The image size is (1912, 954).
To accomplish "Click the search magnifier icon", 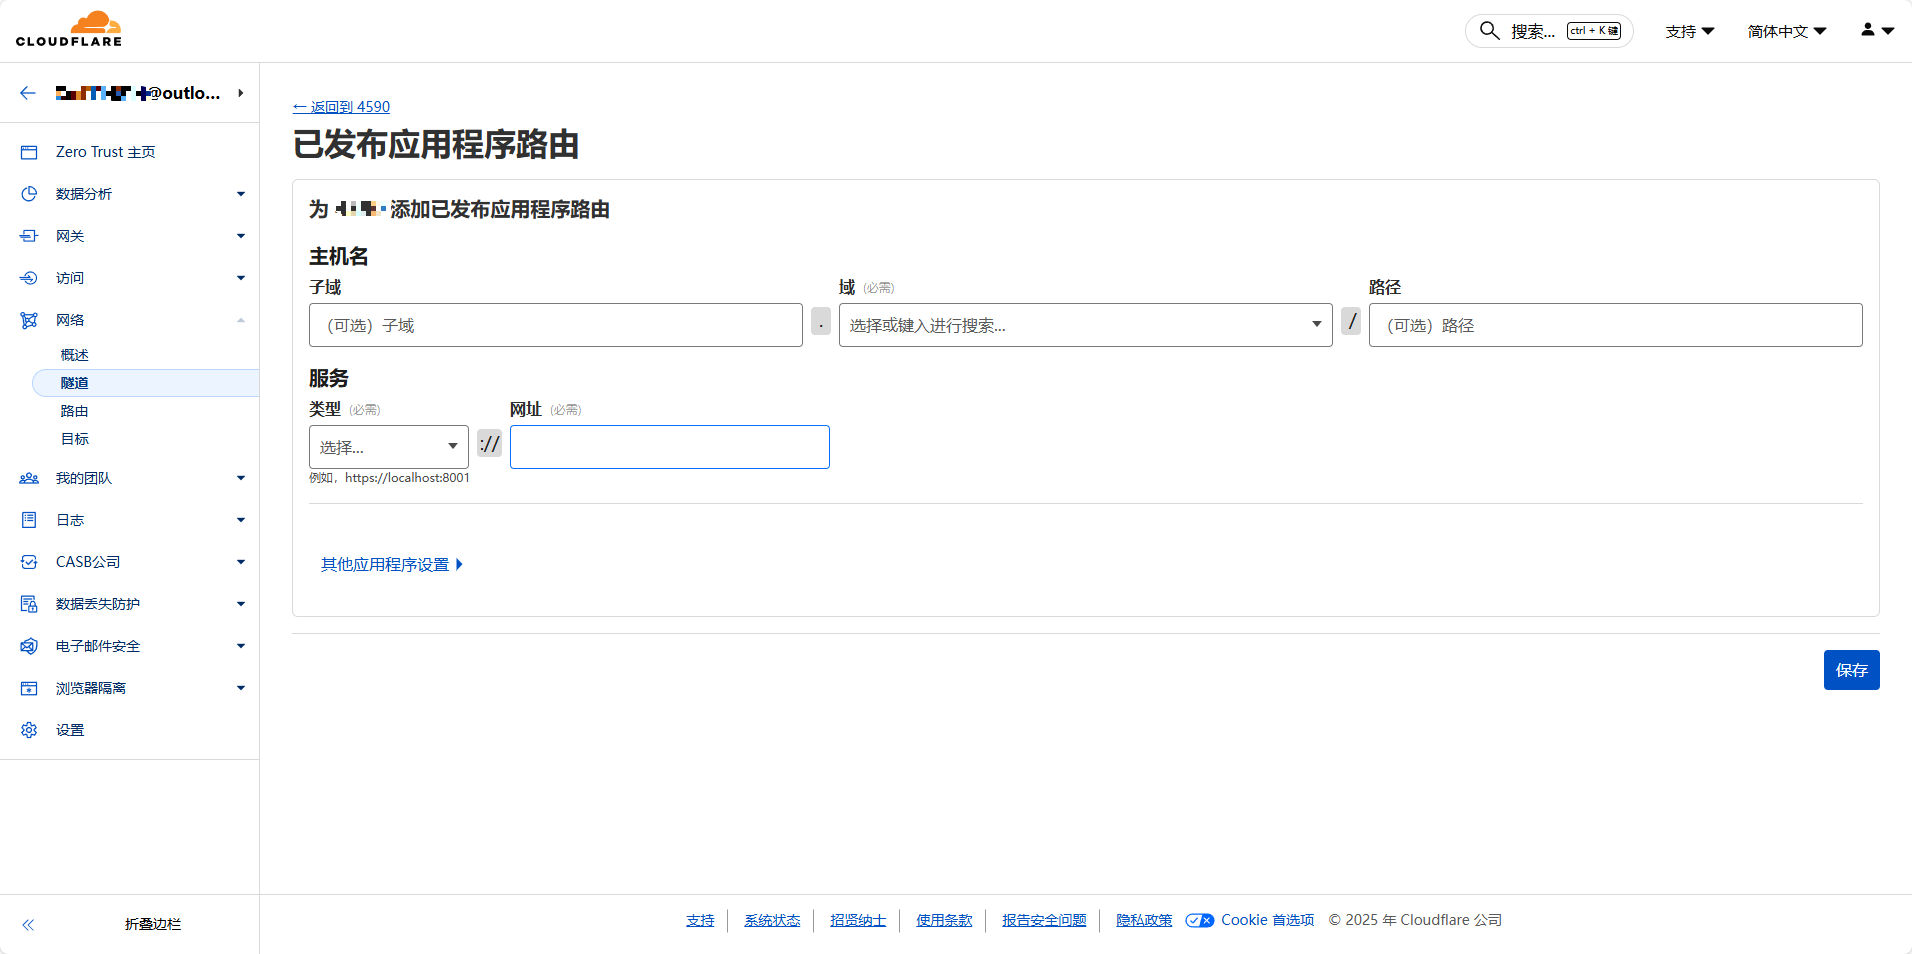I will point(1489,31).
